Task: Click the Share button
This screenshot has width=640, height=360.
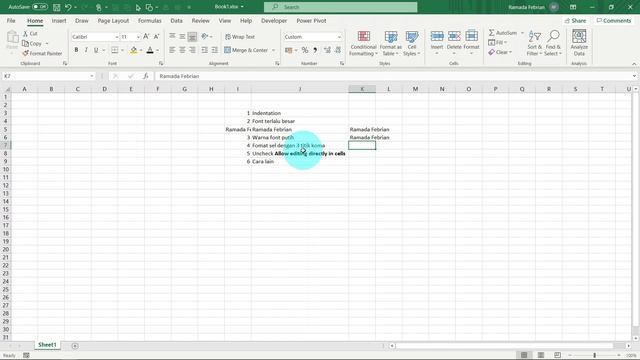Action: (576, 20)
